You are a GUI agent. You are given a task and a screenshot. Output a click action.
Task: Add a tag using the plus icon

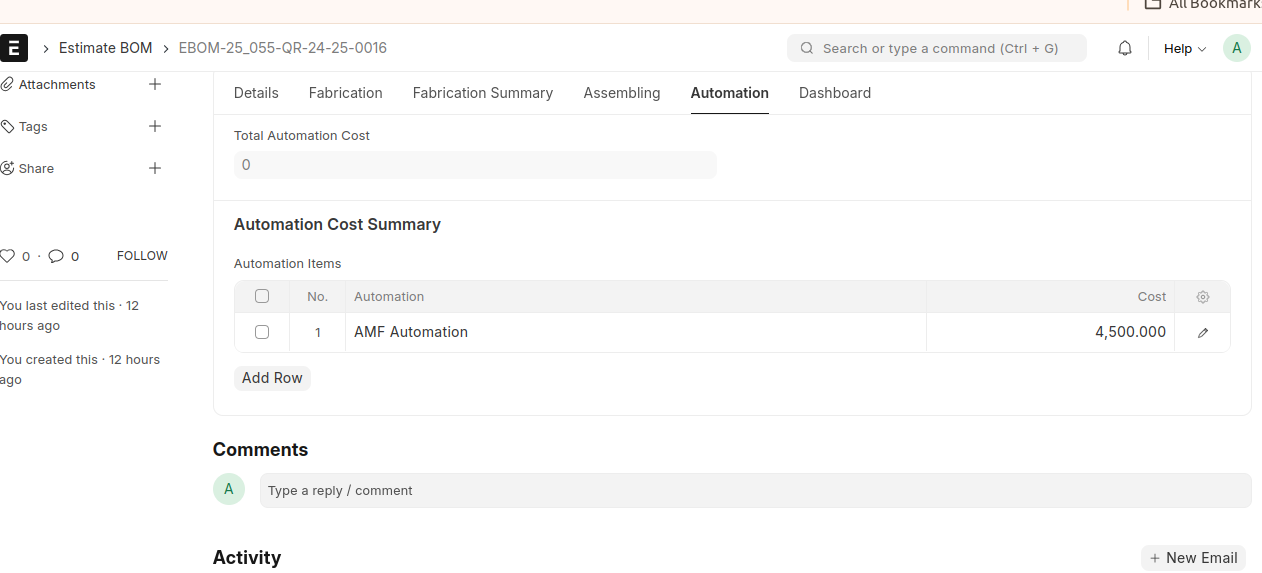155,127
